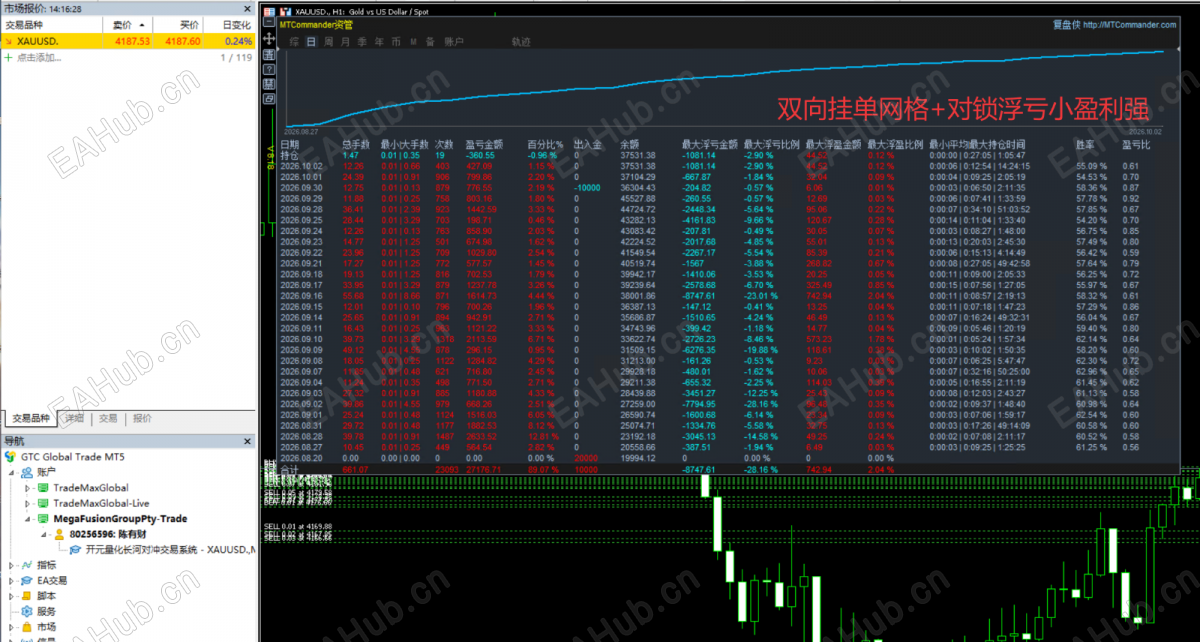Image resolution: width=1200 pixels, height=642 pixels.
Task: Select the 月 monthly period tab in MTCommander
Action: [x=345, y=42]
